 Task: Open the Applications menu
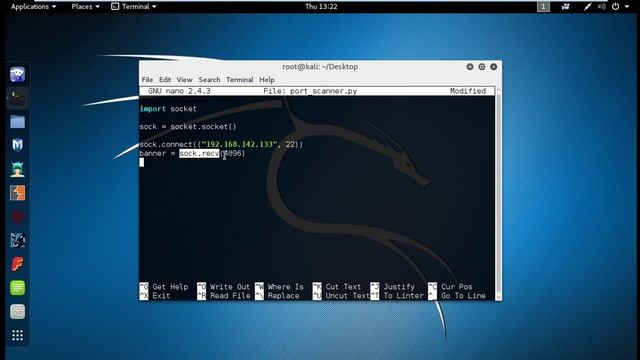pos(33,7)
